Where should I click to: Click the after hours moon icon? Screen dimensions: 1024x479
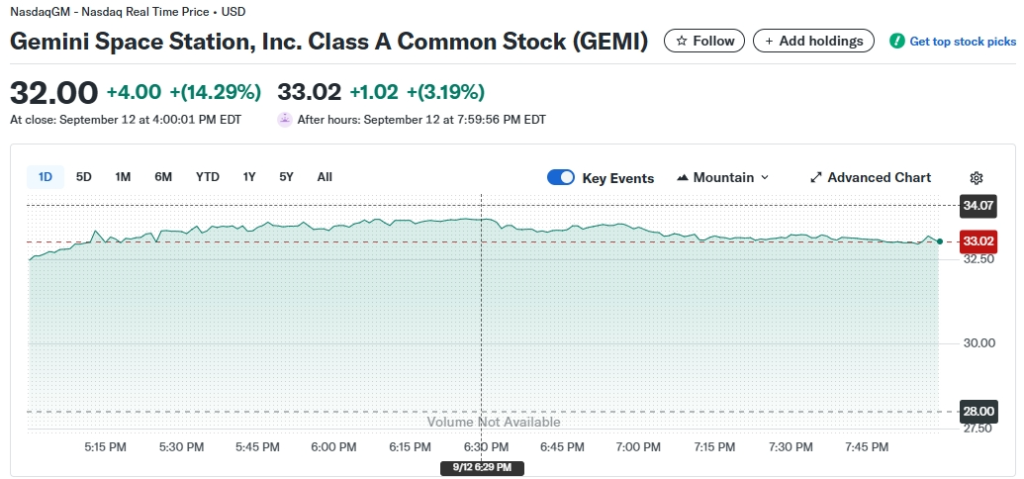[x=285, y=119]
